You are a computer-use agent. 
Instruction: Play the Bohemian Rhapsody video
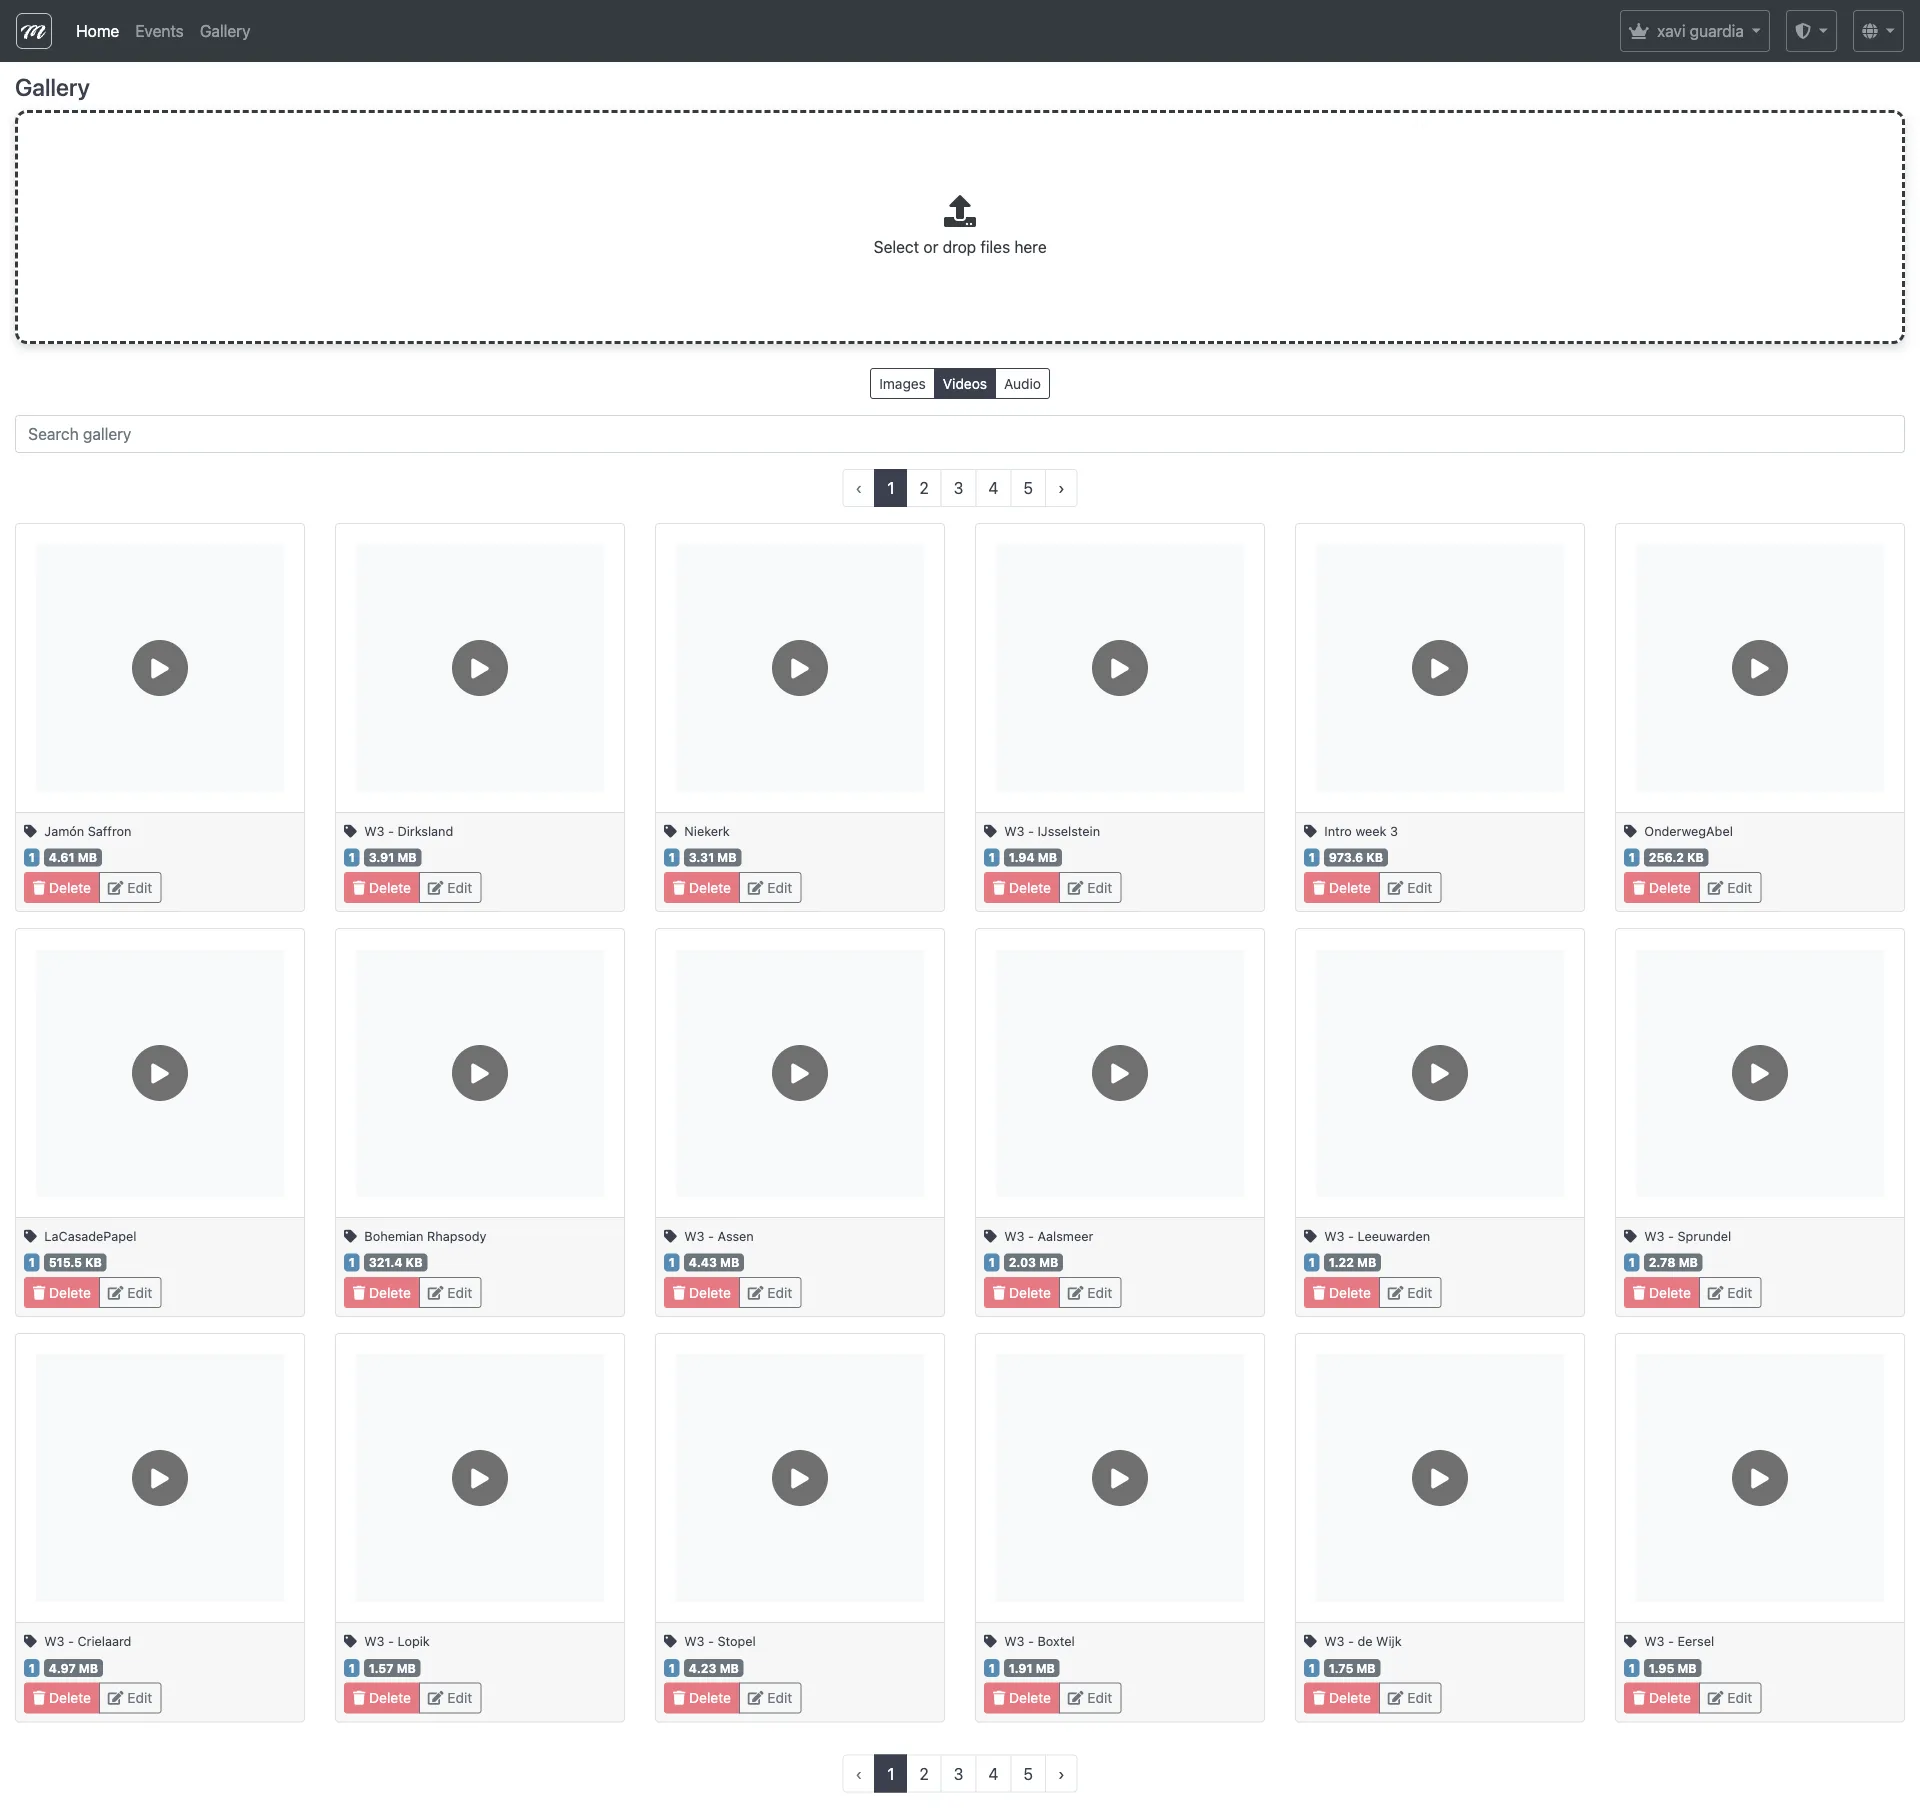pyautogui.click(x=480, y=1073)
